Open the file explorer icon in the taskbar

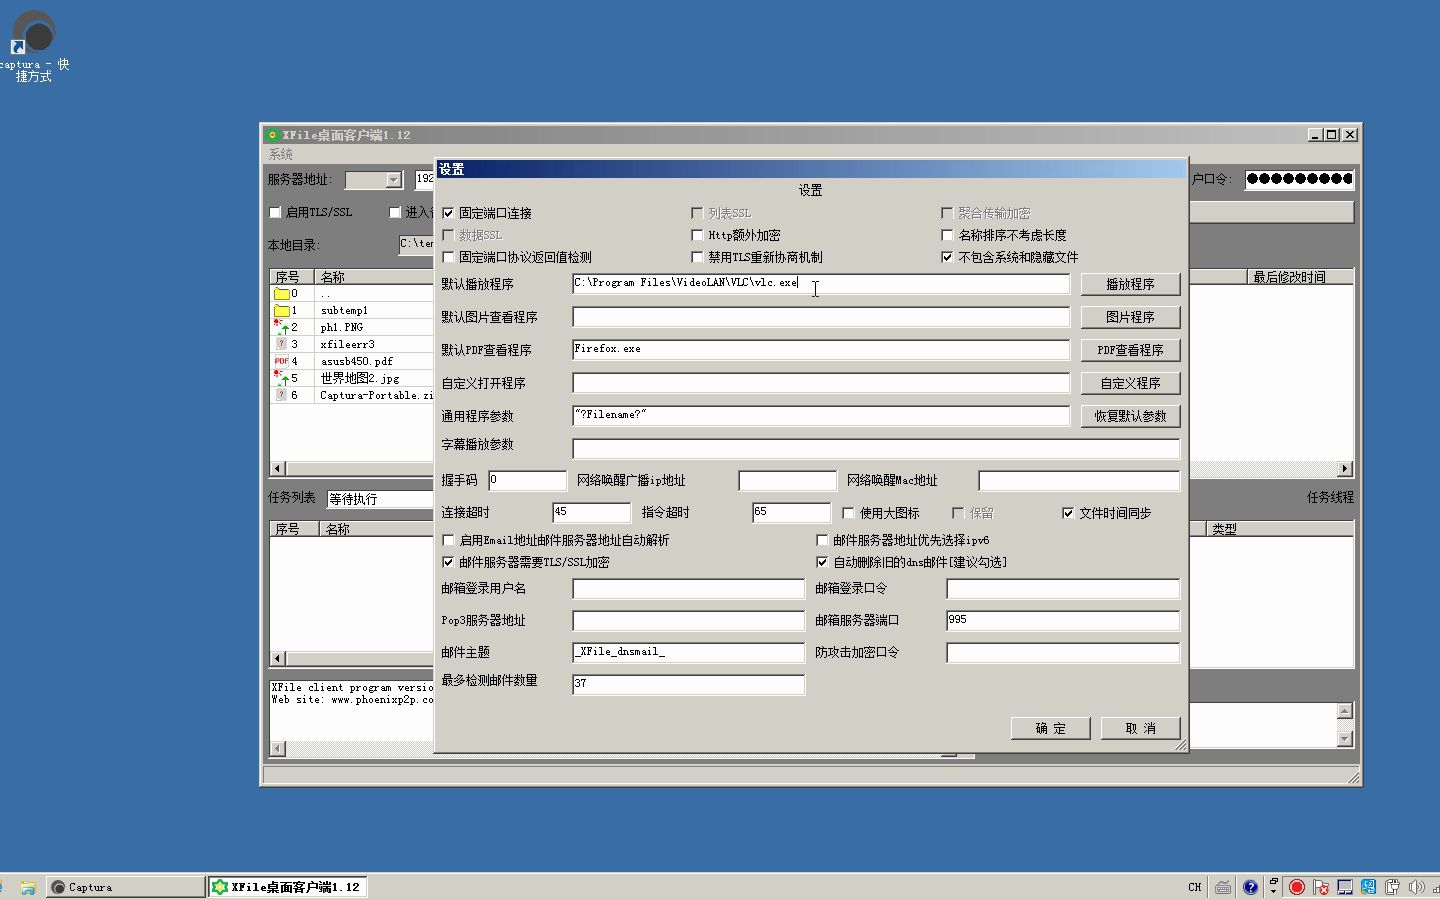click(28, 887)
